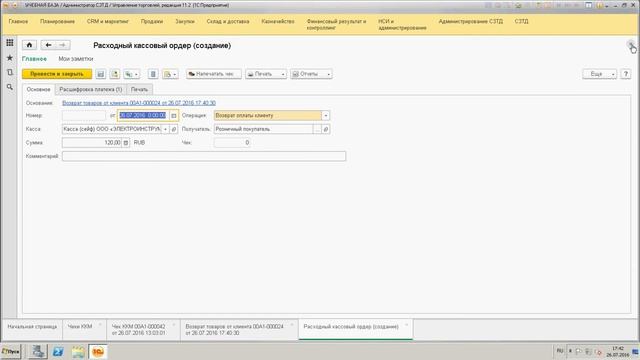Switch to 'Печать' form tab
The width and height of the screenshot is (640, 360).
point(139,89)
